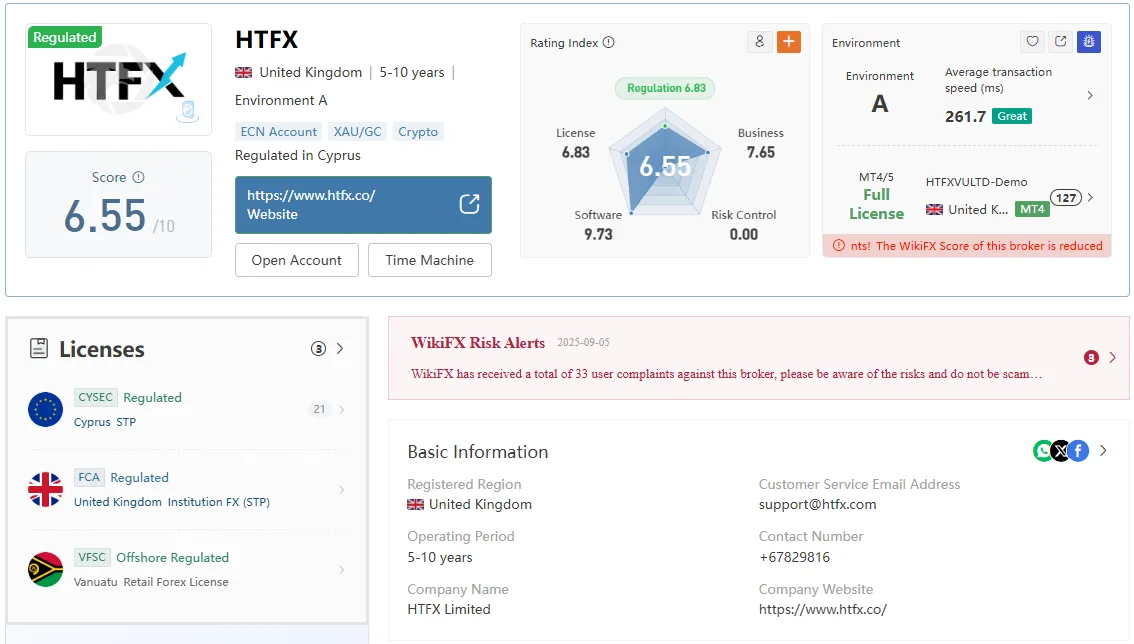Click the FCA regulator tag
The width and height of the screenshot is (1134, 644).
(89, 478)
